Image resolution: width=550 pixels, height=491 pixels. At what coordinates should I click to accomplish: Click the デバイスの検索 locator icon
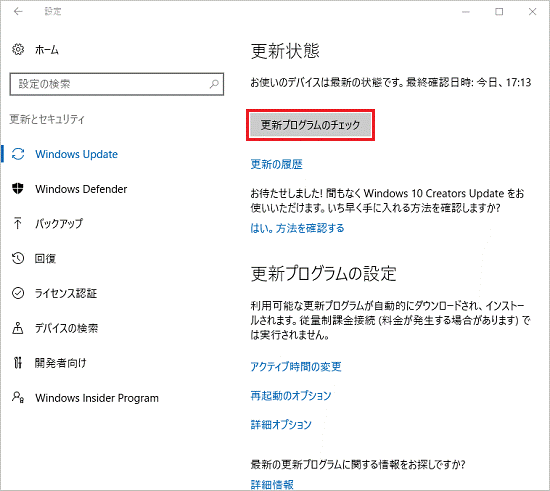coord(18,328)
